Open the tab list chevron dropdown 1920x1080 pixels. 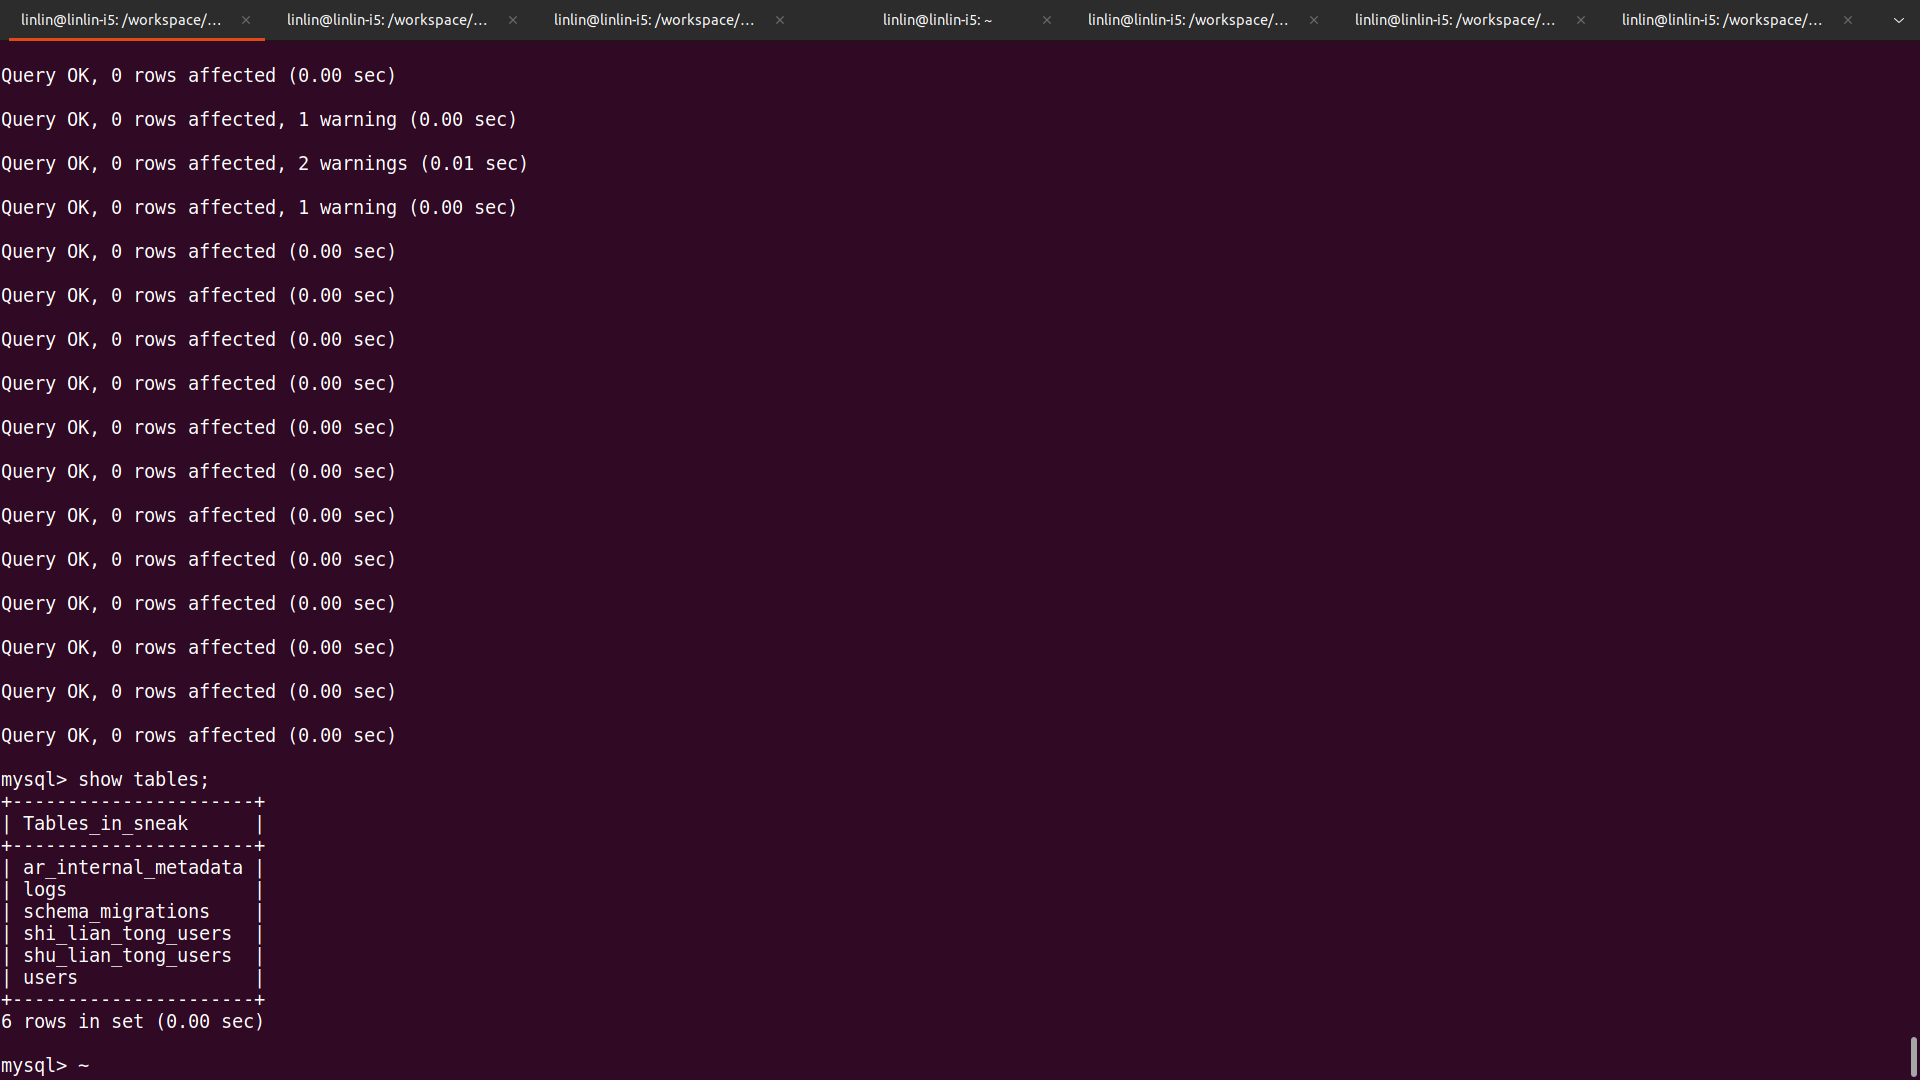(x=1898, y=19)
